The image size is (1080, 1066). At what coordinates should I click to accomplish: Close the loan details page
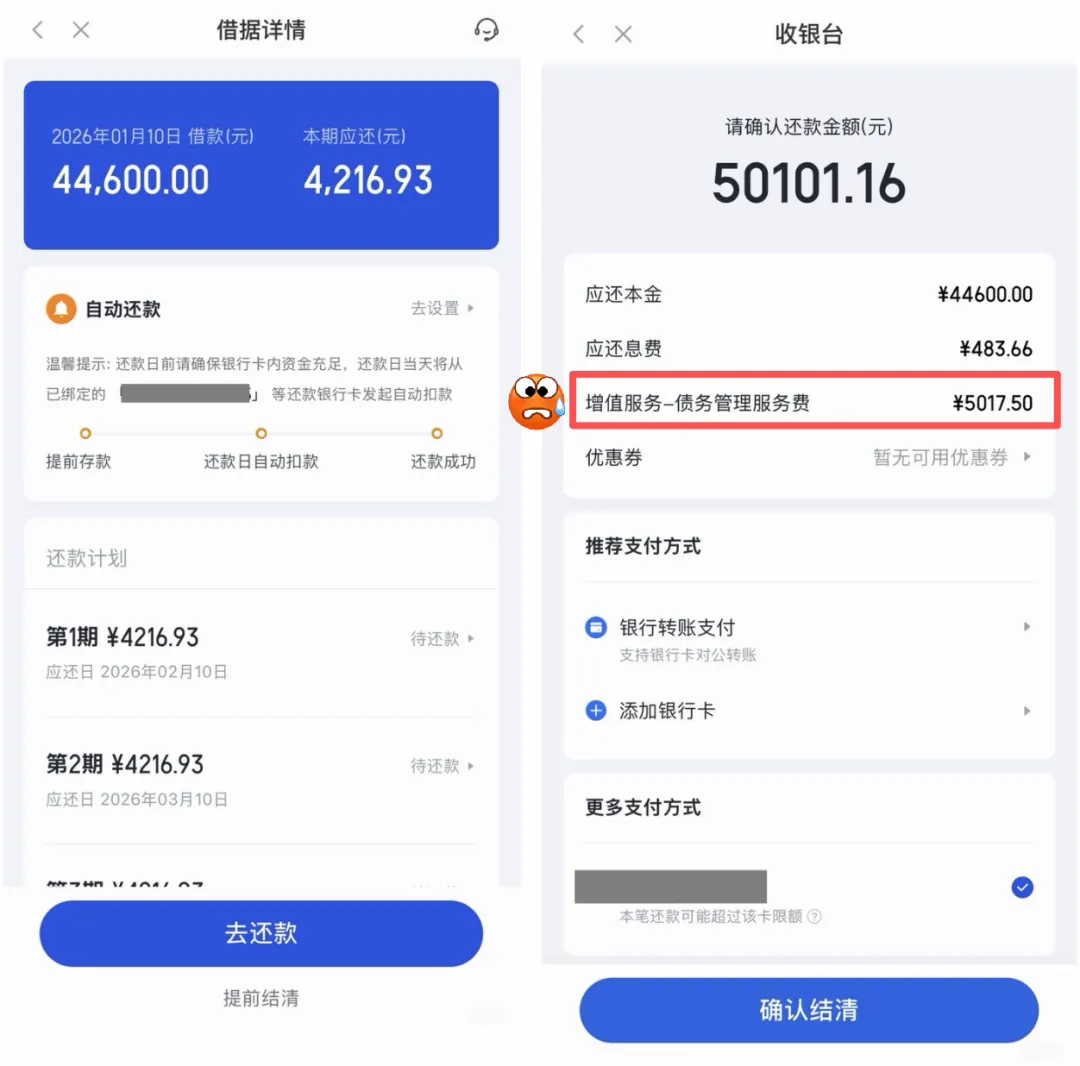tap(81, 30)
